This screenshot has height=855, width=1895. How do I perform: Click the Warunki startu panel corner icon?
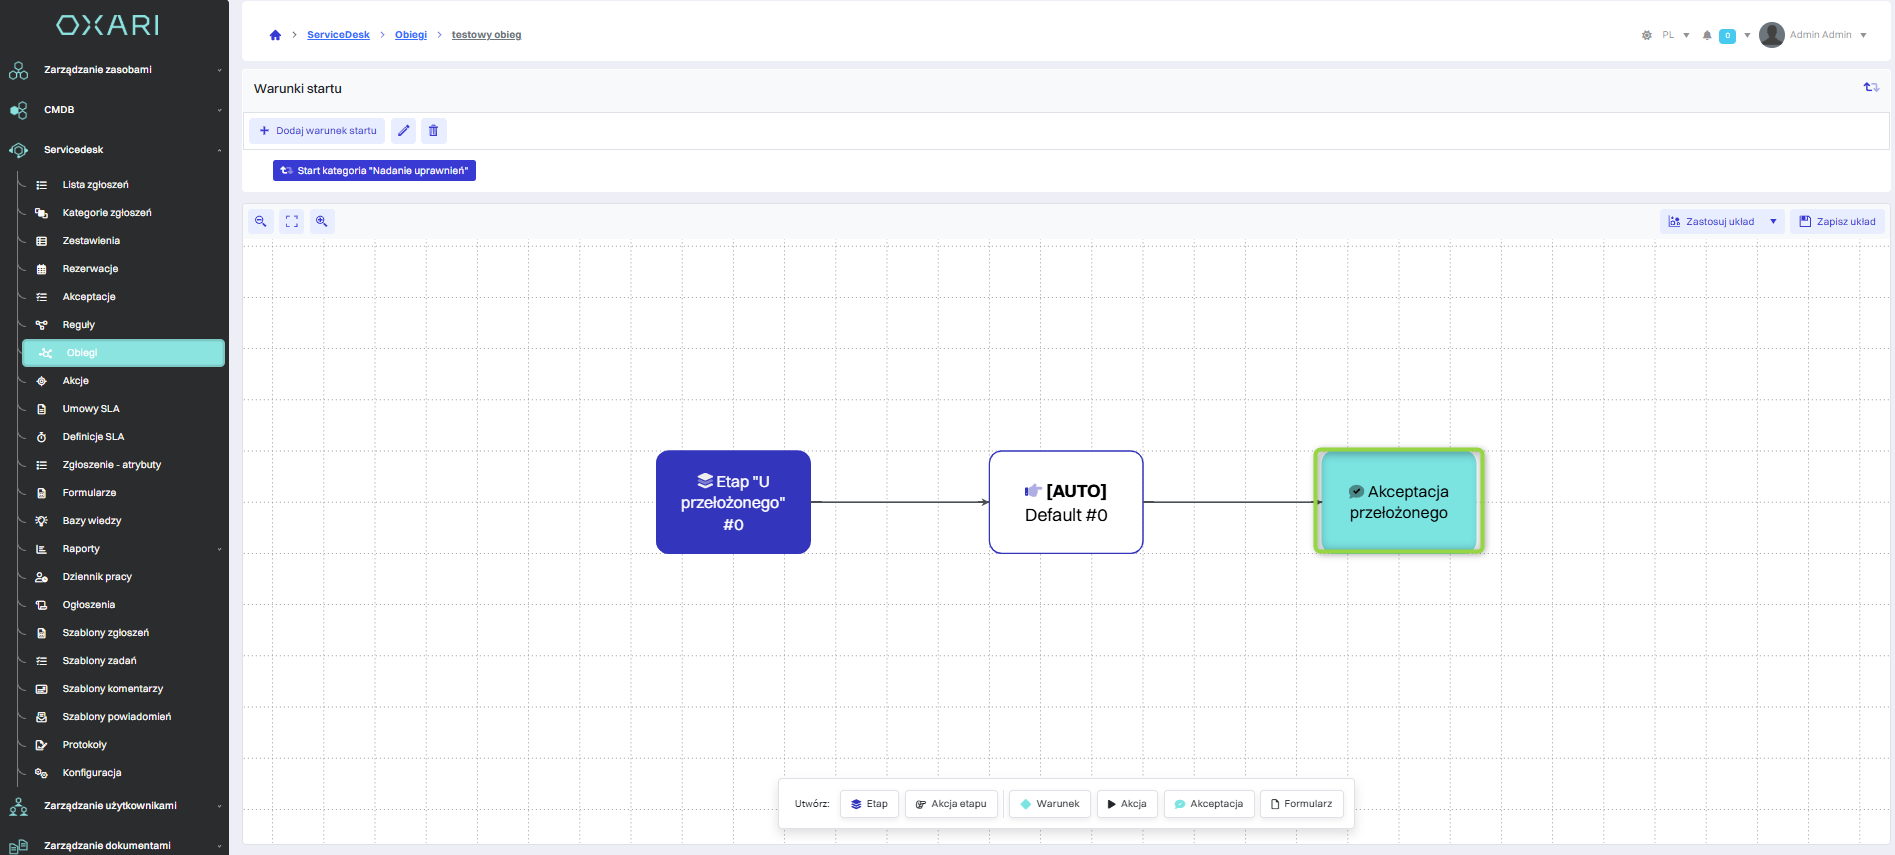pos(1870,88)
